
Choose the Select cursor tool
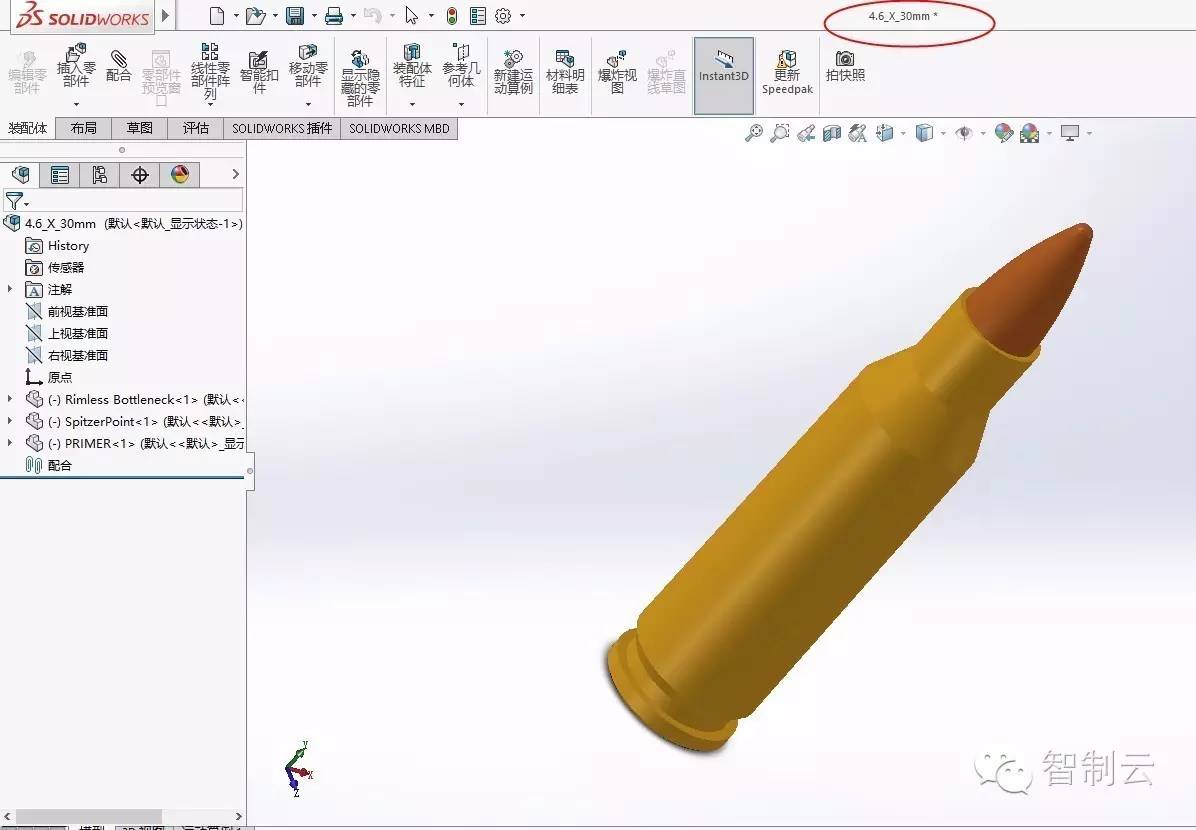click(412, 15)
